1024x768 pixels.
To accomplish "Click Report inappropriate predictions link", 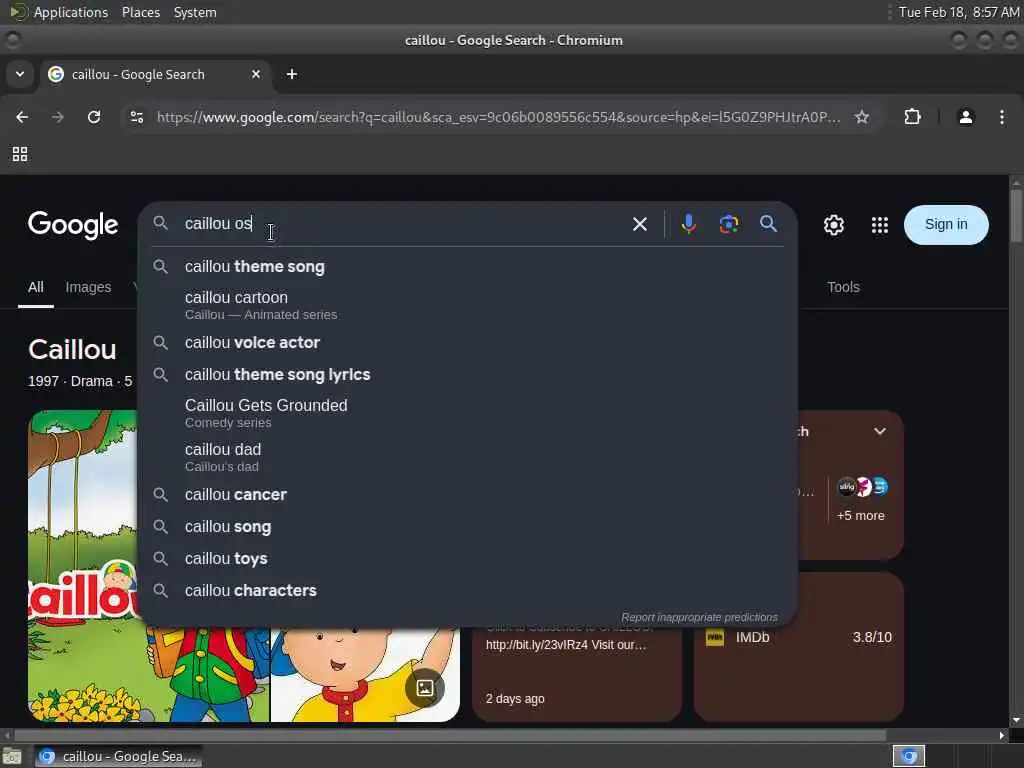I will (x=699, y=617).
